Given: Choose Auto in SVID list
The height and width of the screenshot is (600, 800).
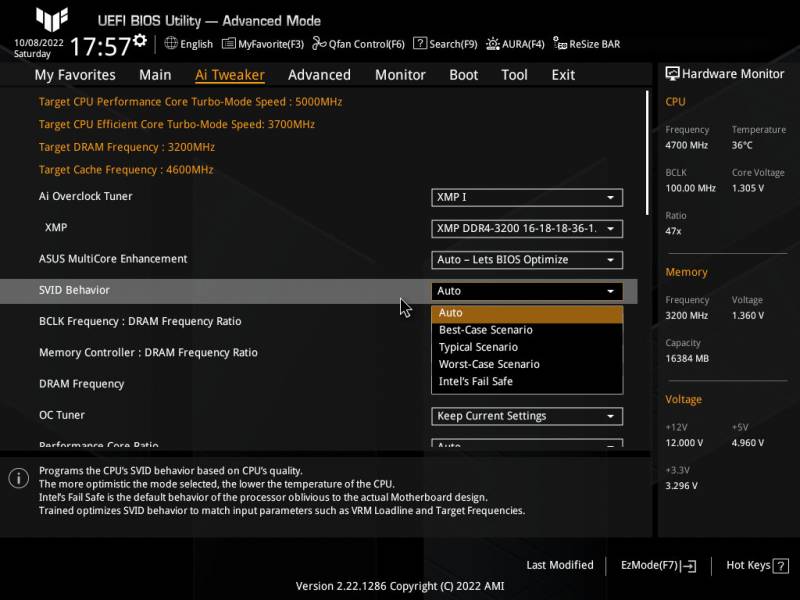Looking at the screenshot, I should pos(527,313).
